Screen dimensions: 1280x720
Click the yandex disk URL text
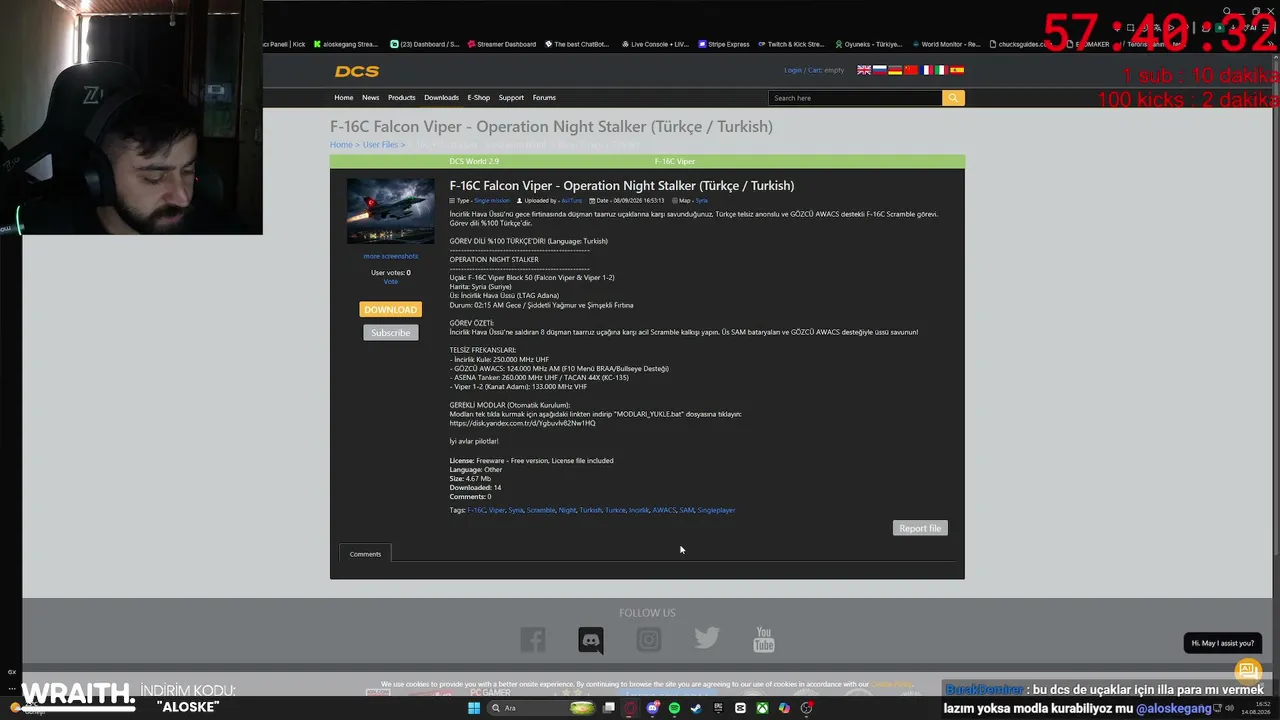point(522,423)
